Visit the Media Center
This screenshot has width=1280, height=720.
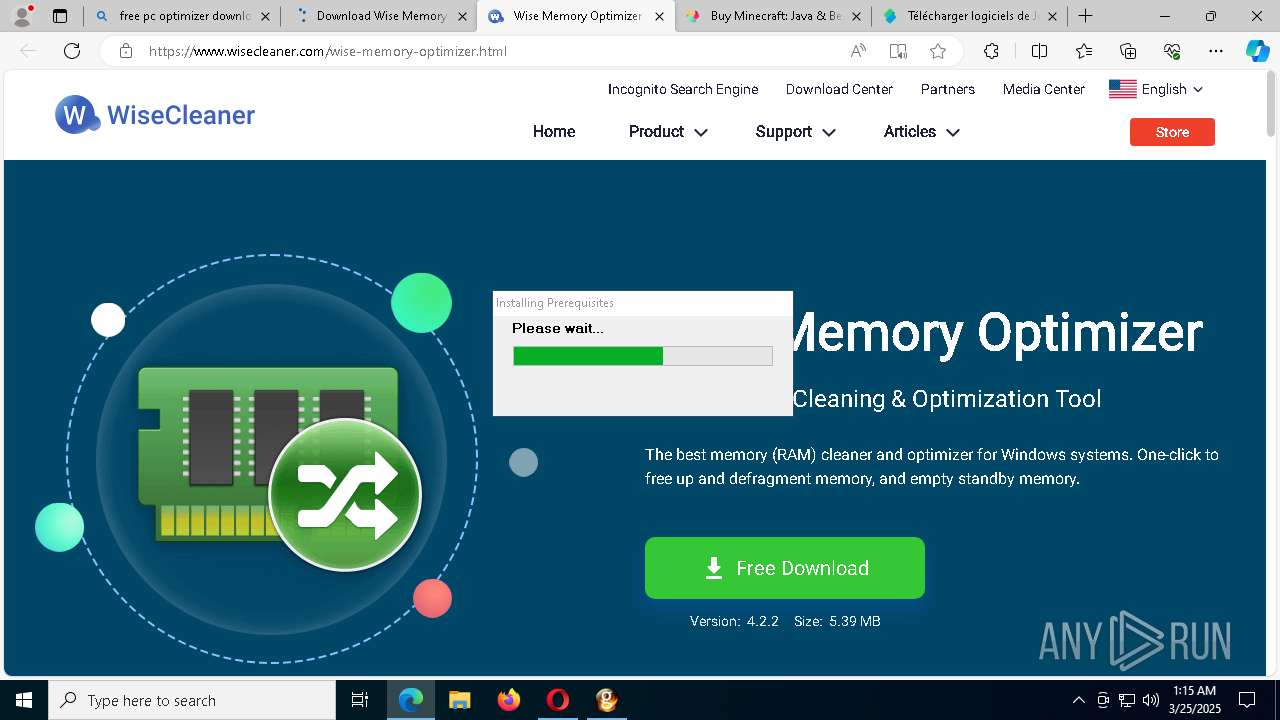coord(1043,89)
